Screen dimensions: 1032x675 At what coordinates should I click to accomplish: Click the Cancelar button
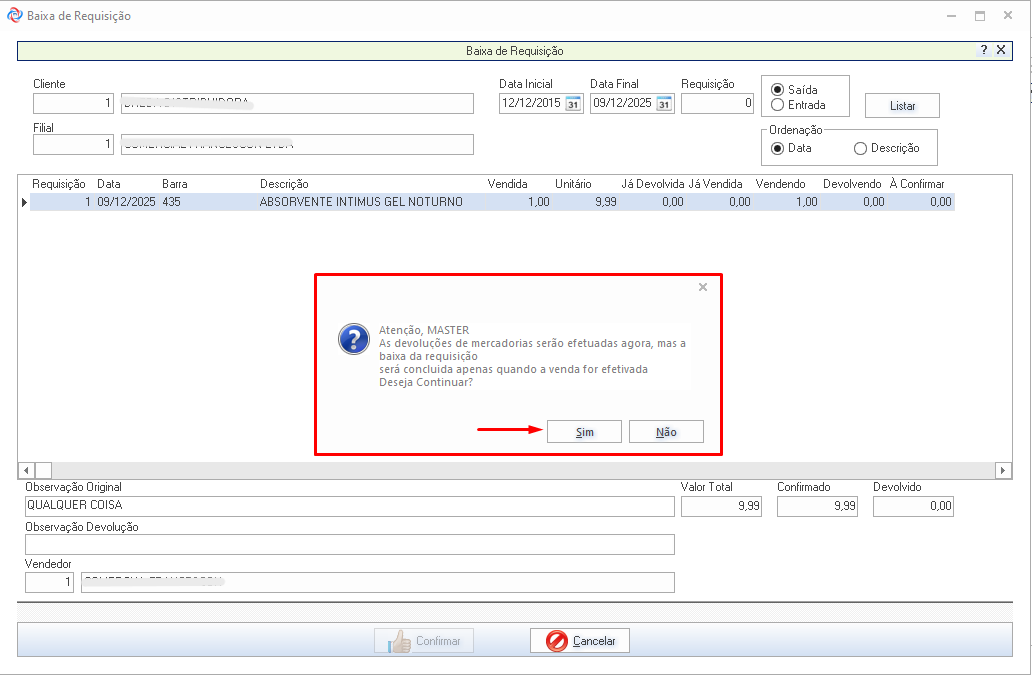point(580,641)
